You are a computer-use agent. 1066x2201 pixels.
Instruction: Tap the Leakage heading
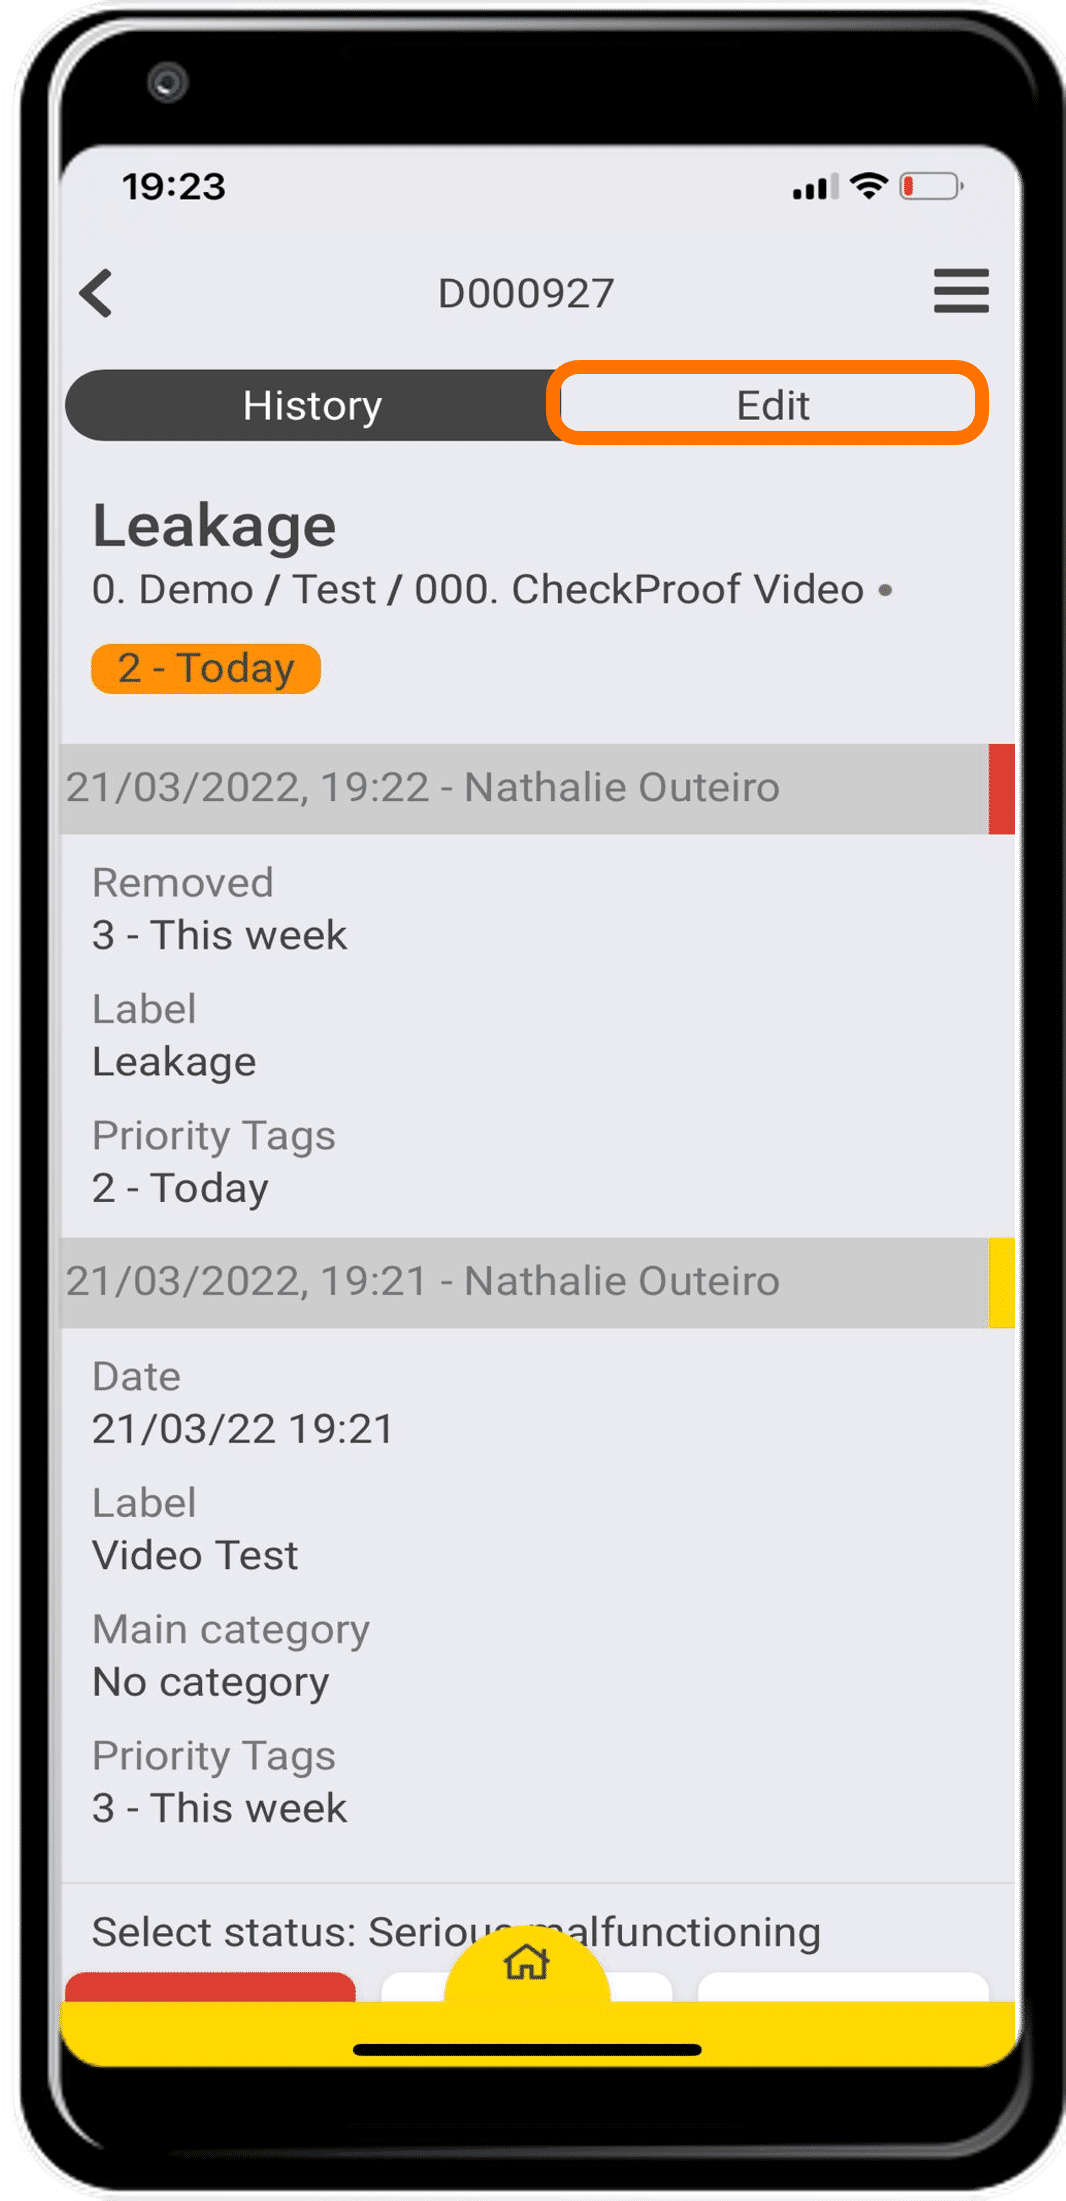tap(214, 526)
